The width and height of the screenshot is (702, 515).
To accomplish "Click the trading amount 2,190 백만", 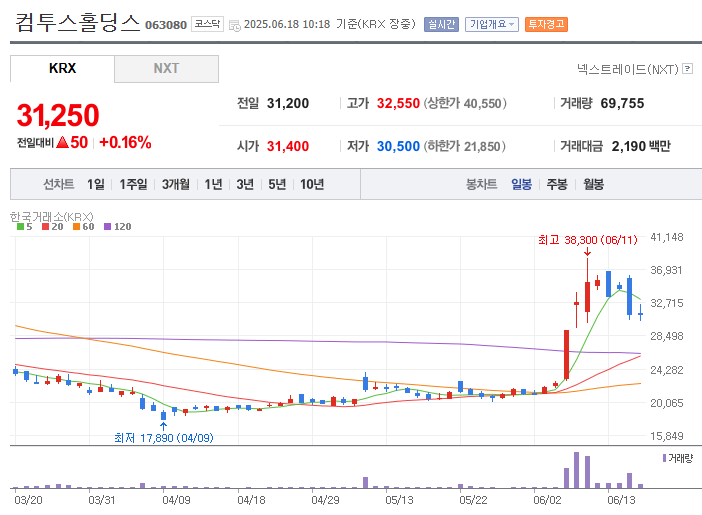I will 641,146.
